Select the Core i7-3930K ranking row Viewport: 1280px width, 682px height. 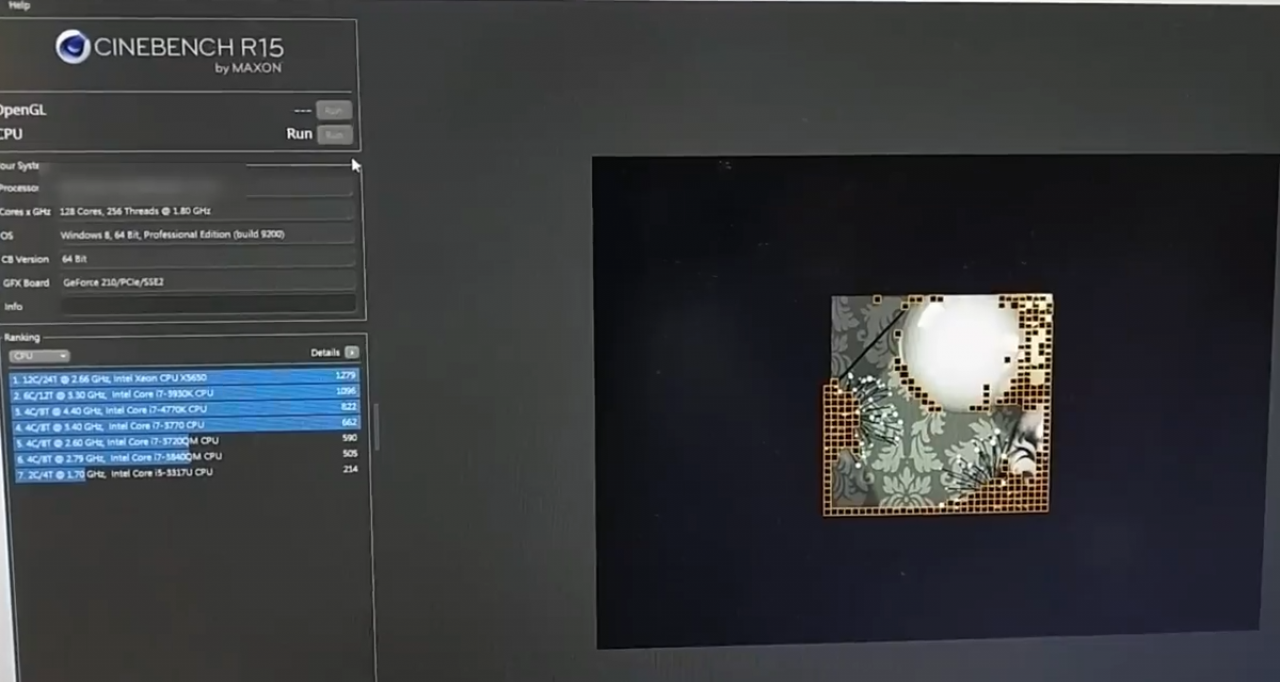(184, 393)
